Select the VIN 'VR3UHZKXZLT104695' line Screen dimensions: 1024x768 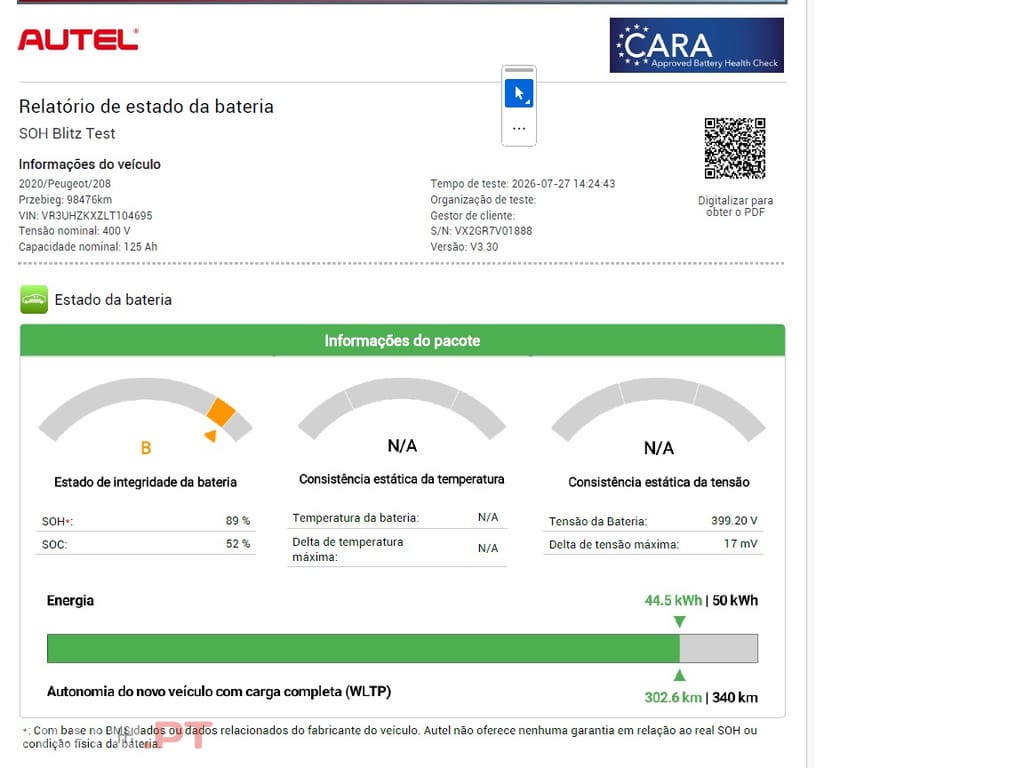coord(86,216)
